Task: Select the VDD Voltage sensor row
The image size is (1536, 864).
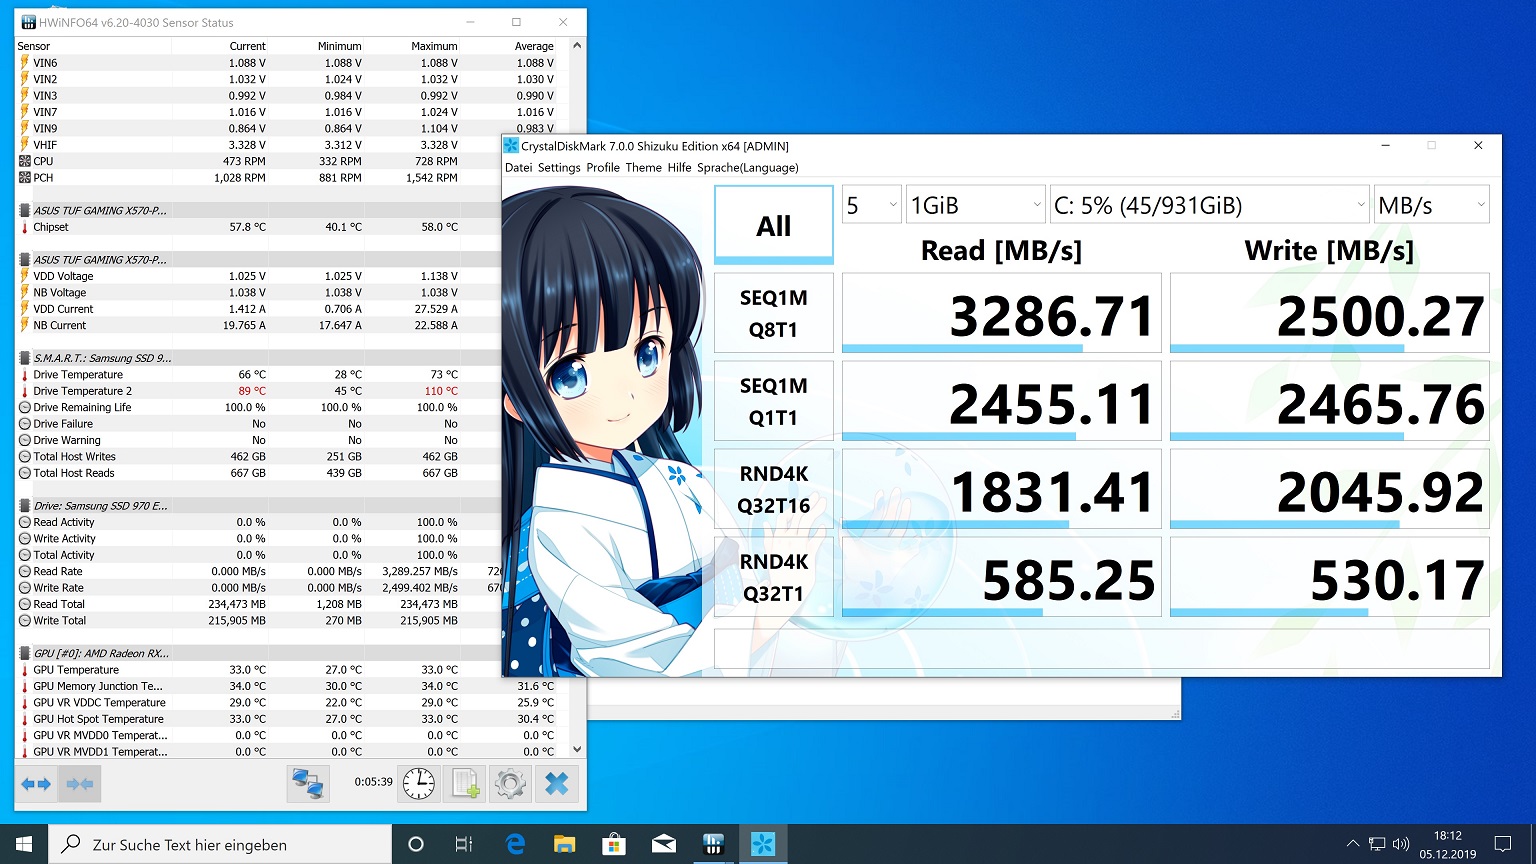Action: pos(258,276)
